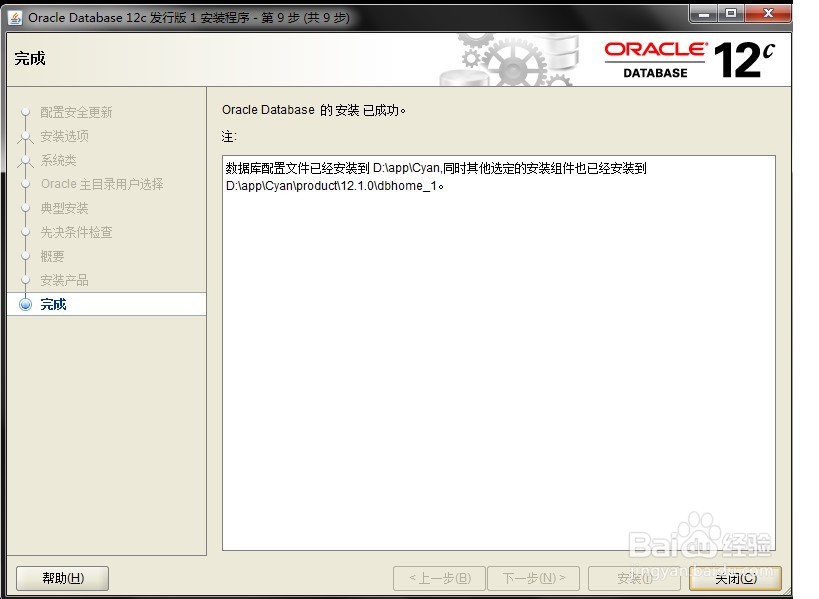Select the 配置安全更新 step in sidebar

pyautogui.click(x=76, y=112)
